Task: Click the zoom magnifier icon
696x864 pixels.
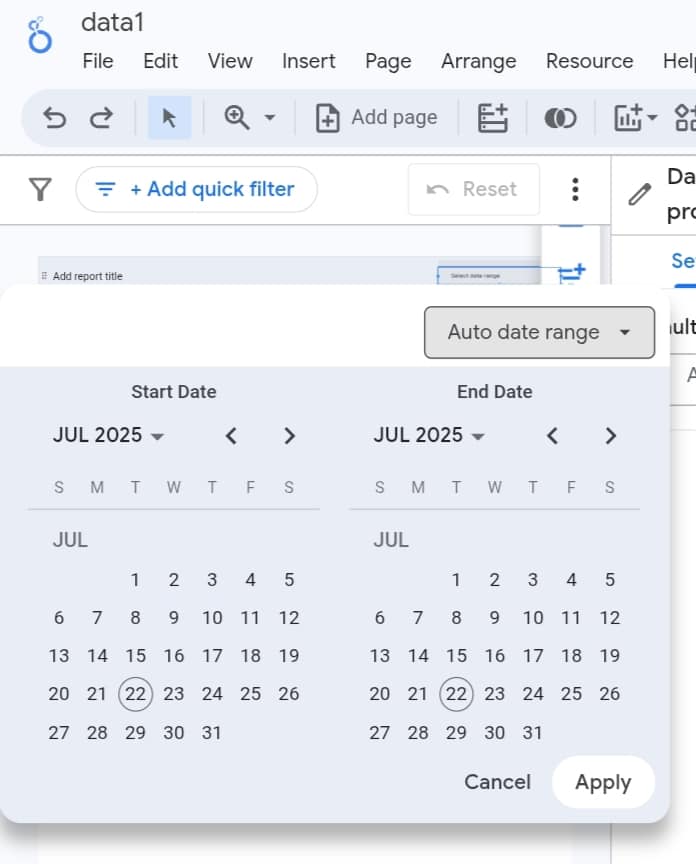Action: tap(237, 118)
